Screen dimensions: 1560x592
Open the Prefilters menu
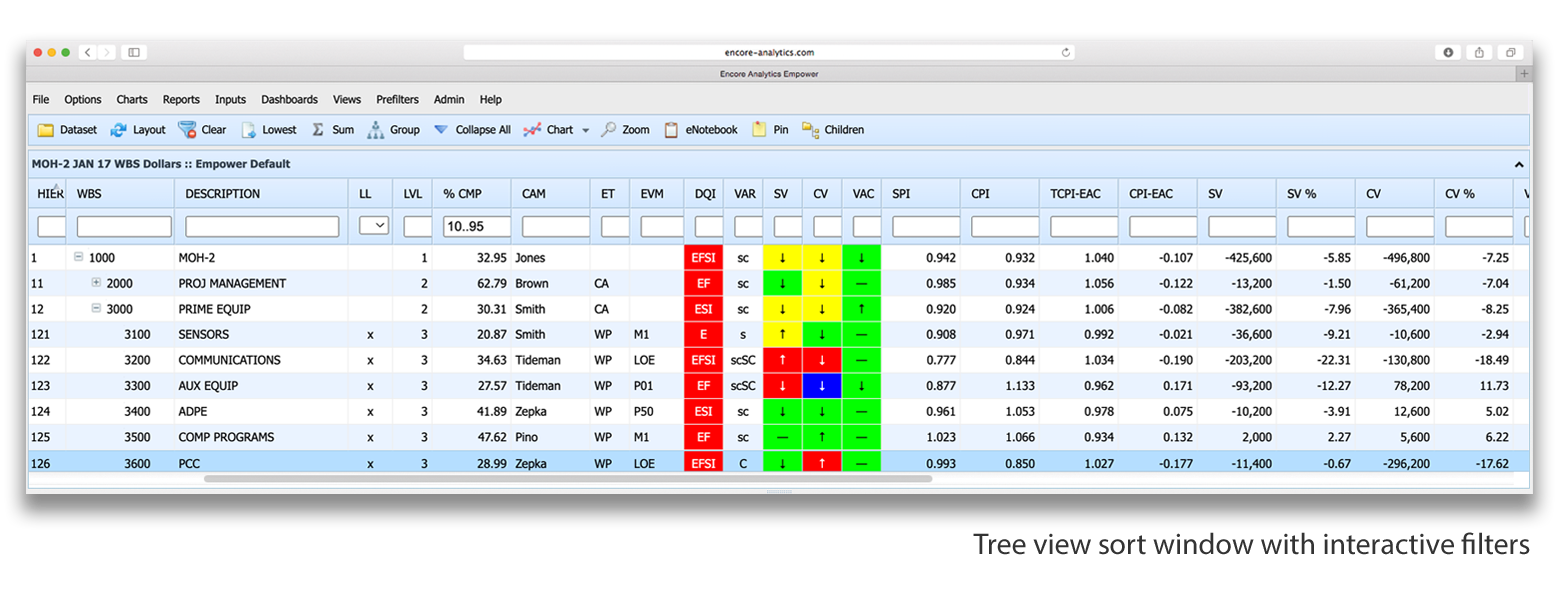pyautogui.click(x=397, y=100)
